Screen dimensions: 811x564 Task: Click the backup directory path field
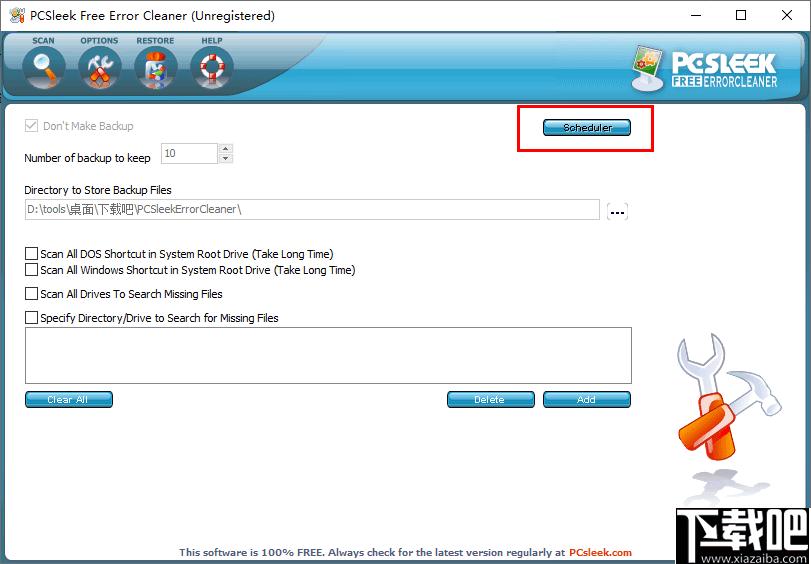point(312,210)
